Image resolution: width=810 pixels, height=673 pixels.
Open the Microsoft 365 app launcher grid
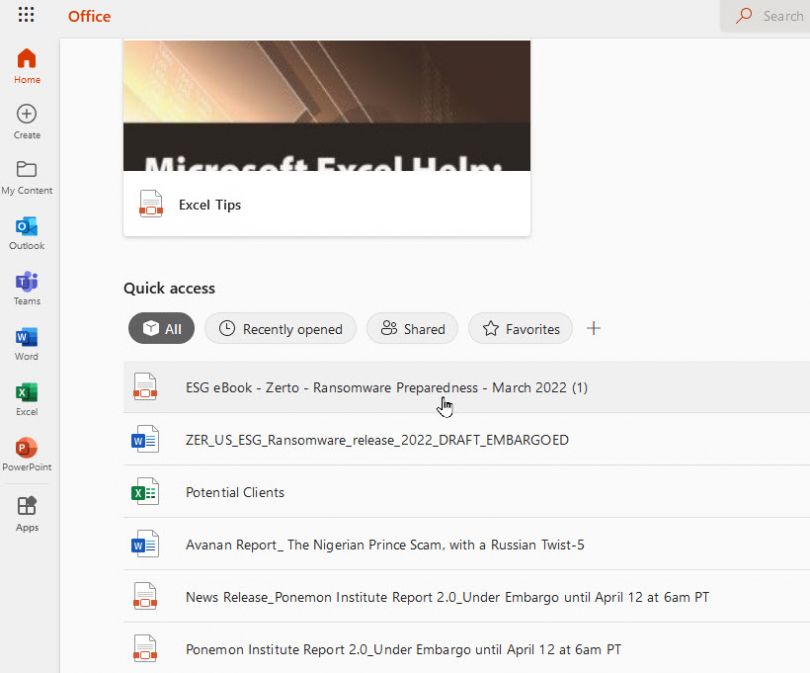pos(26,15)
